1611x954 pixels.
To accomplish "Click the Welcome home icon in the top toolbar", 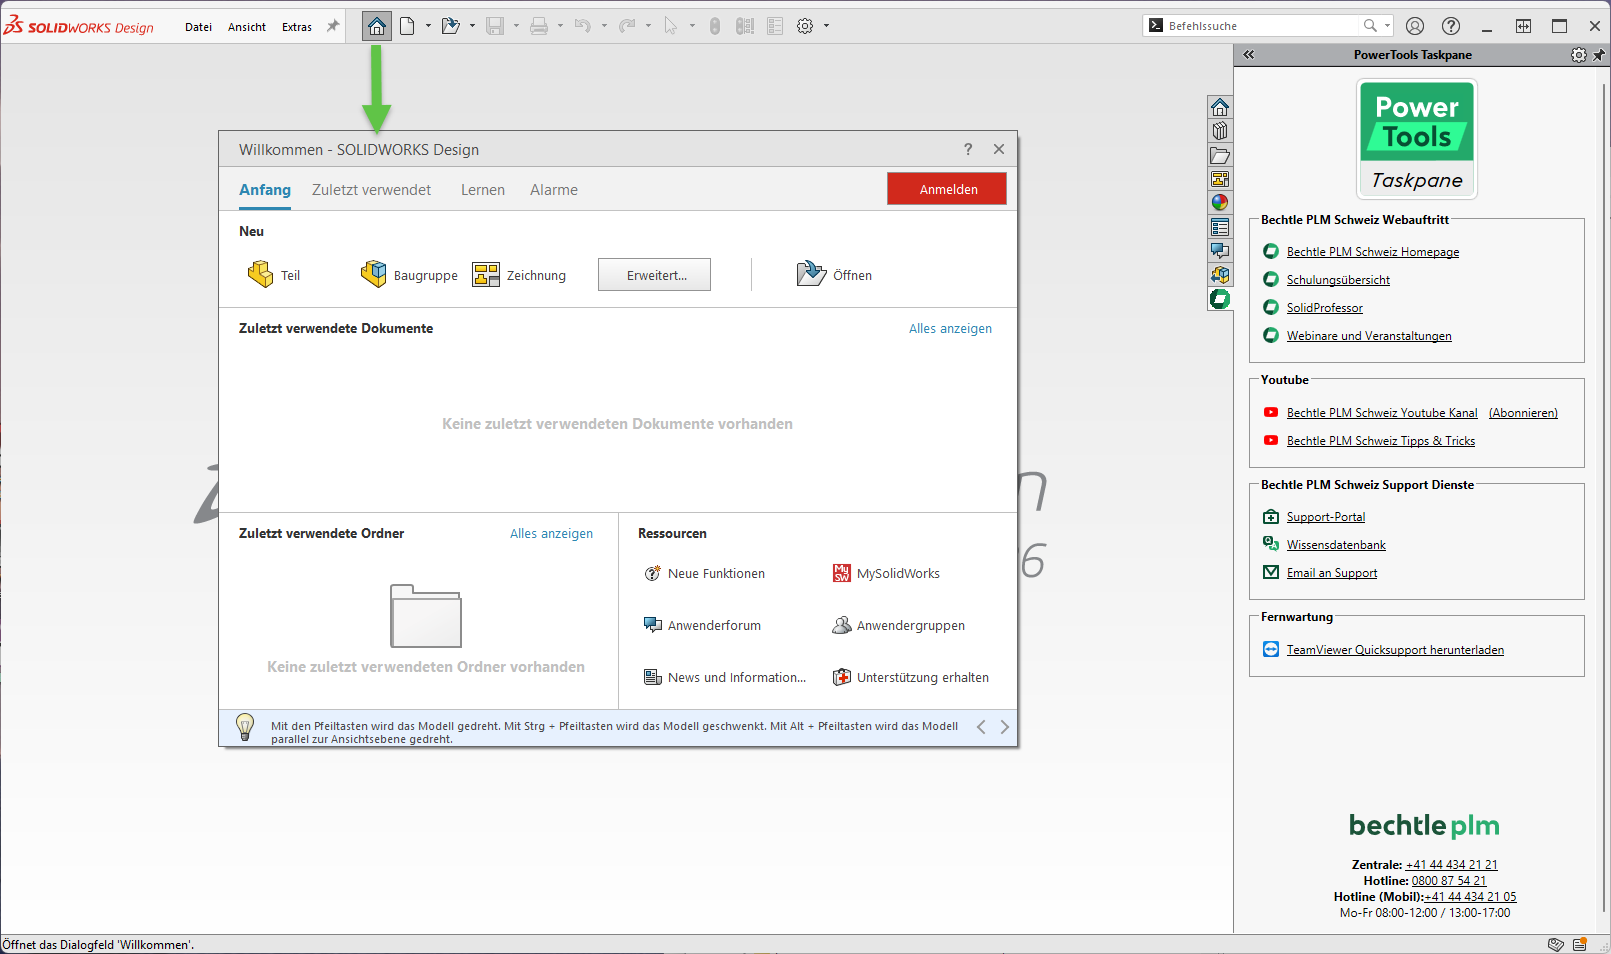I will [377, 27].
